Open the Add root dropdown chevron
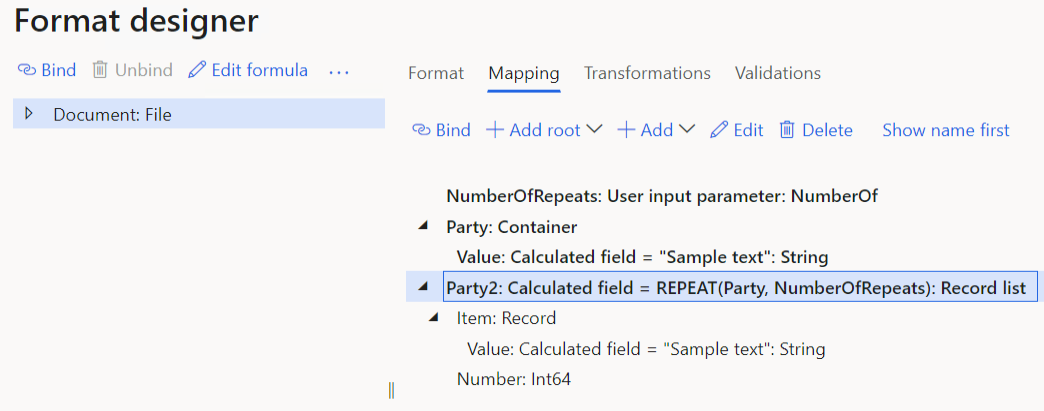The height and width of the screenshot is (411, 1044). 594,129
